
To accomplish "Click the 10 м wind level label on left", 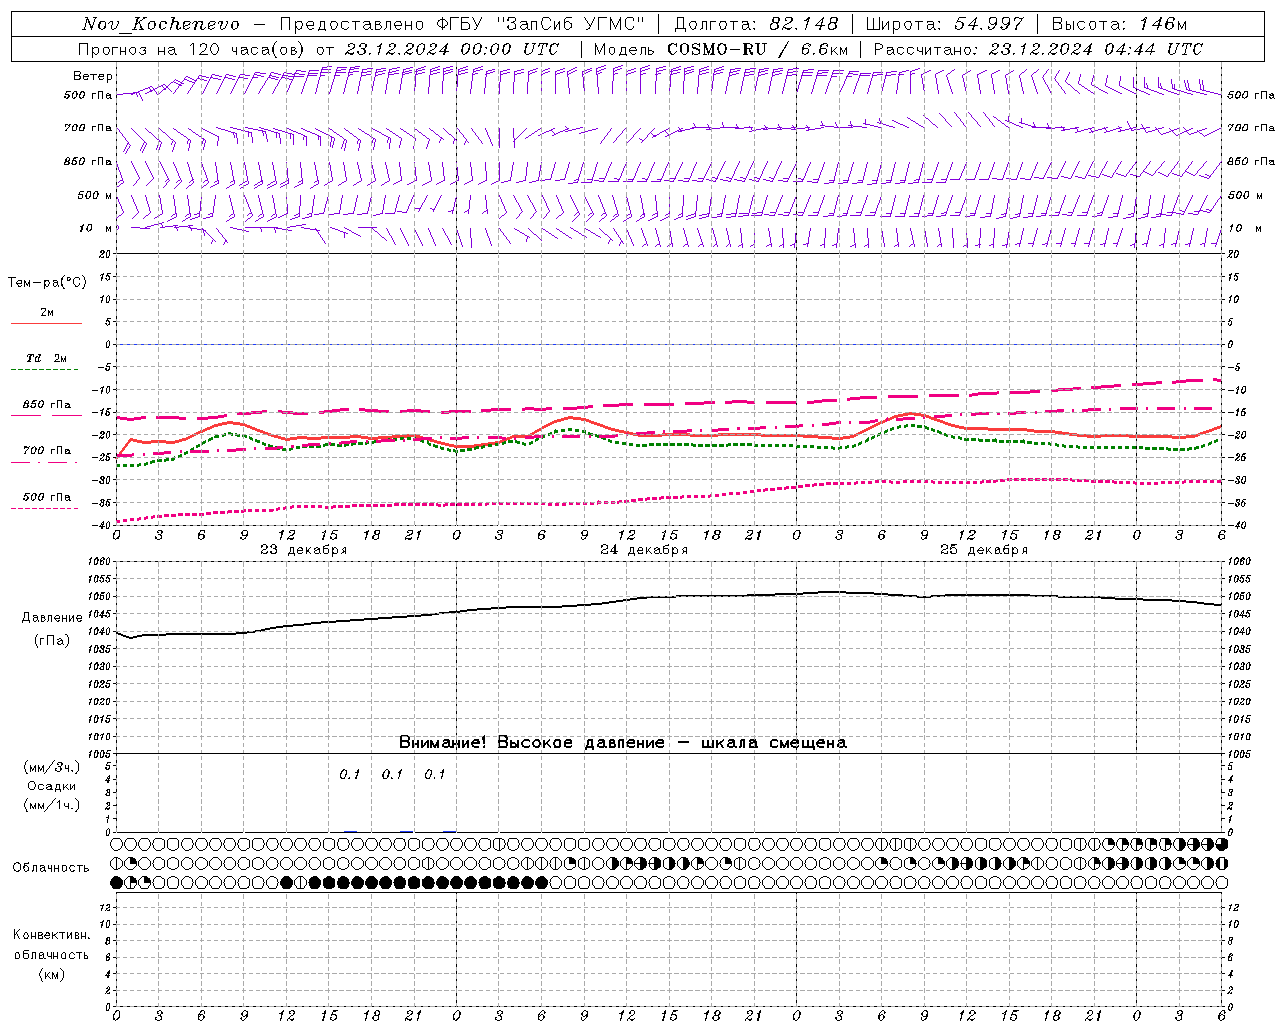I will pos(95,228).
